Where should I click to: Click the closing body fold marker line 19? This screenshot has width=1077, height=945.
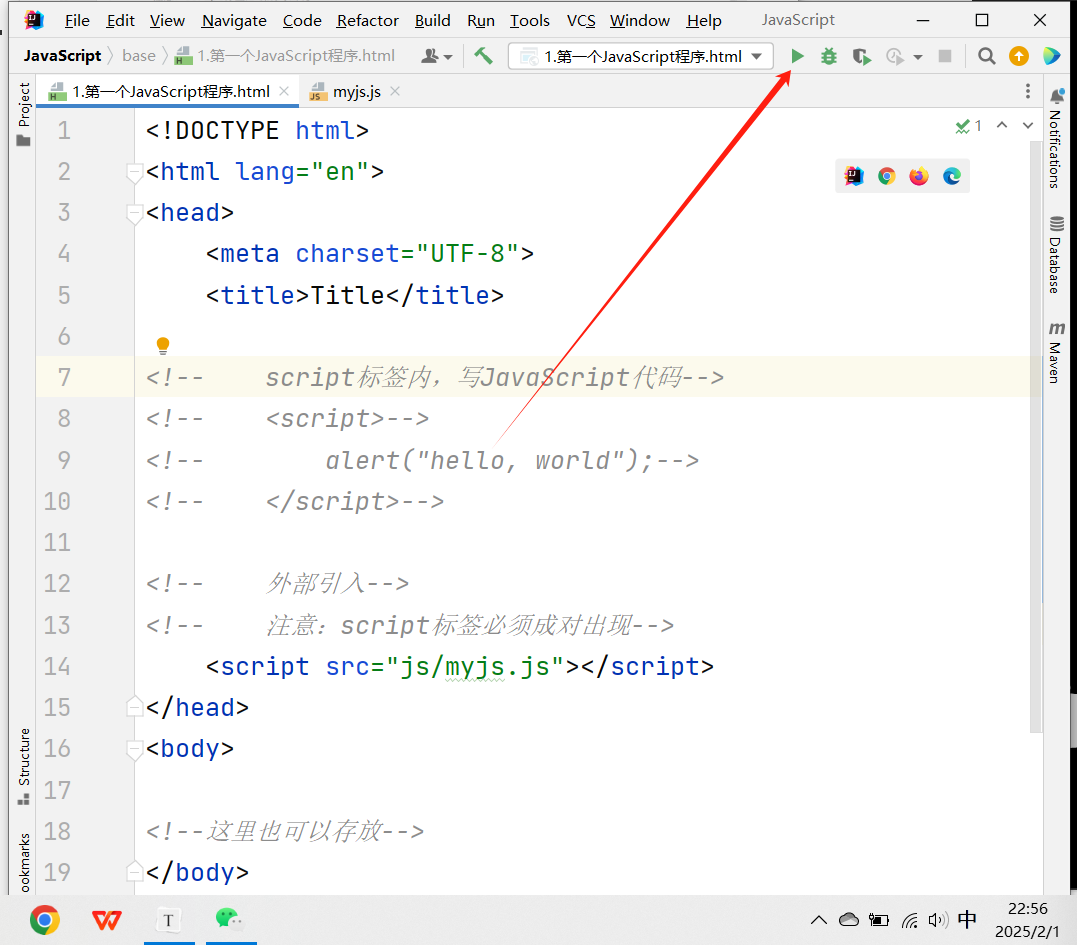134,872
